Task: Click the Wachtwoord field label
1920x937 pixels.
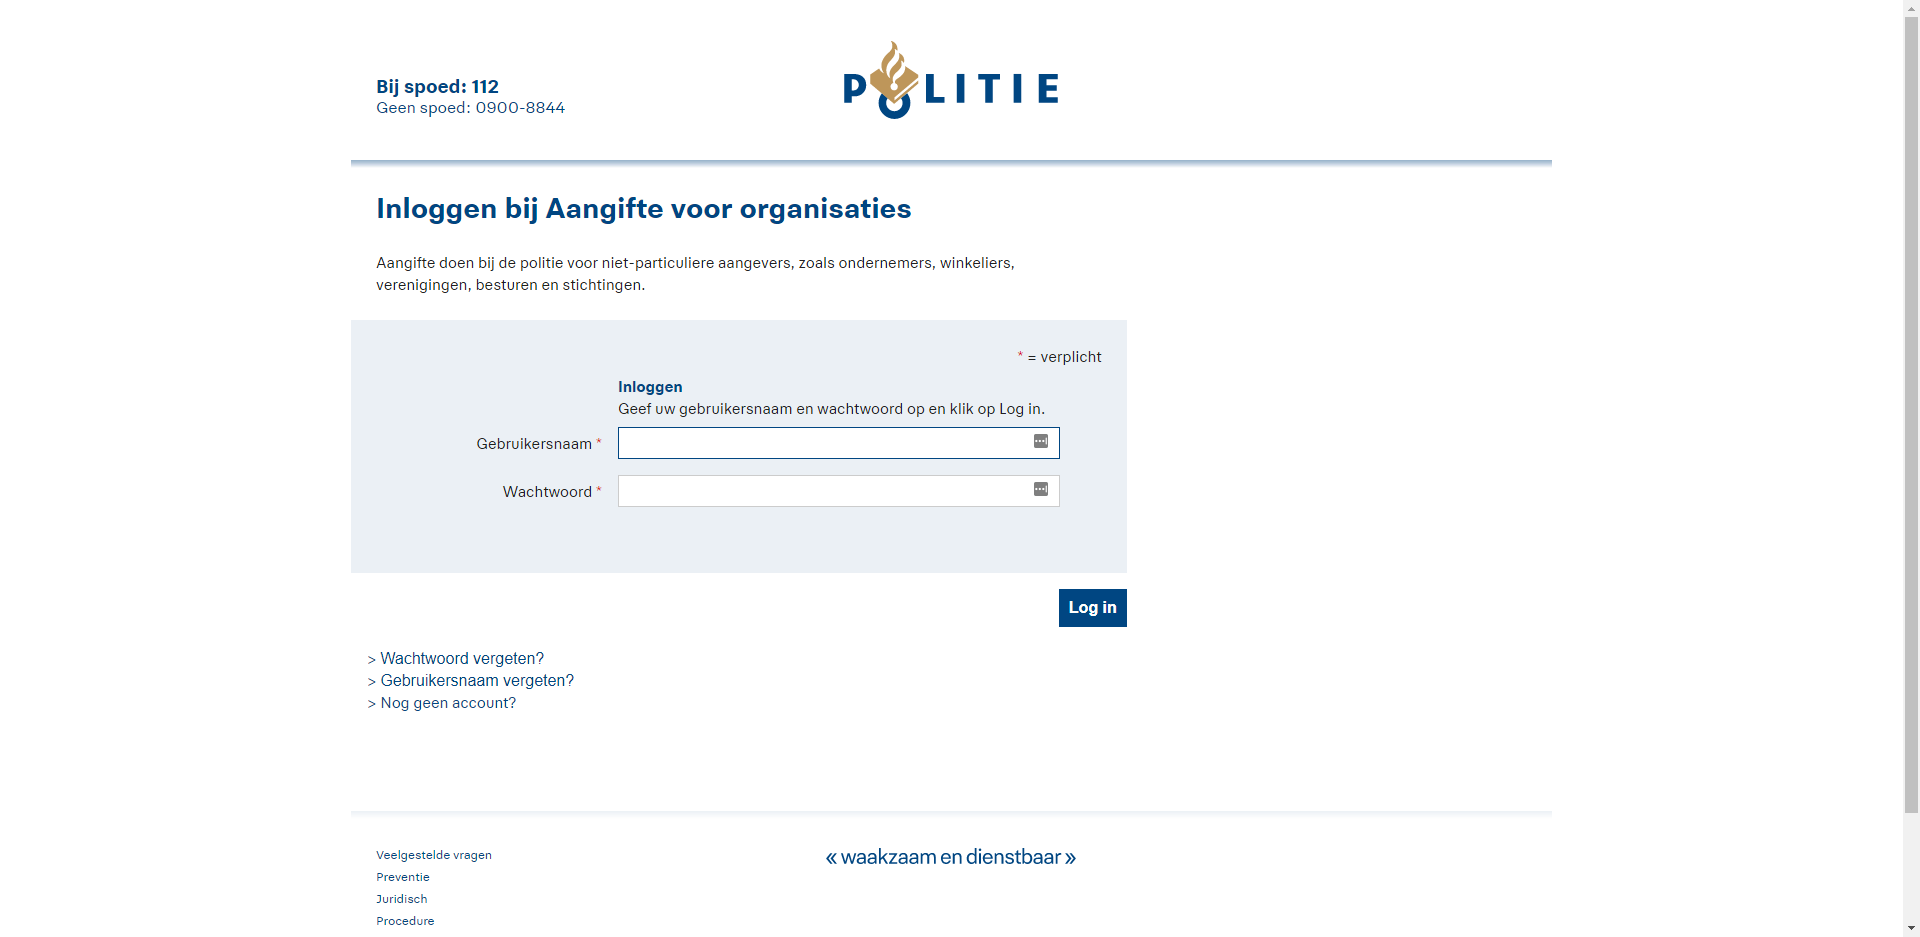Action: pyautogui.click(x=547, y=492)
